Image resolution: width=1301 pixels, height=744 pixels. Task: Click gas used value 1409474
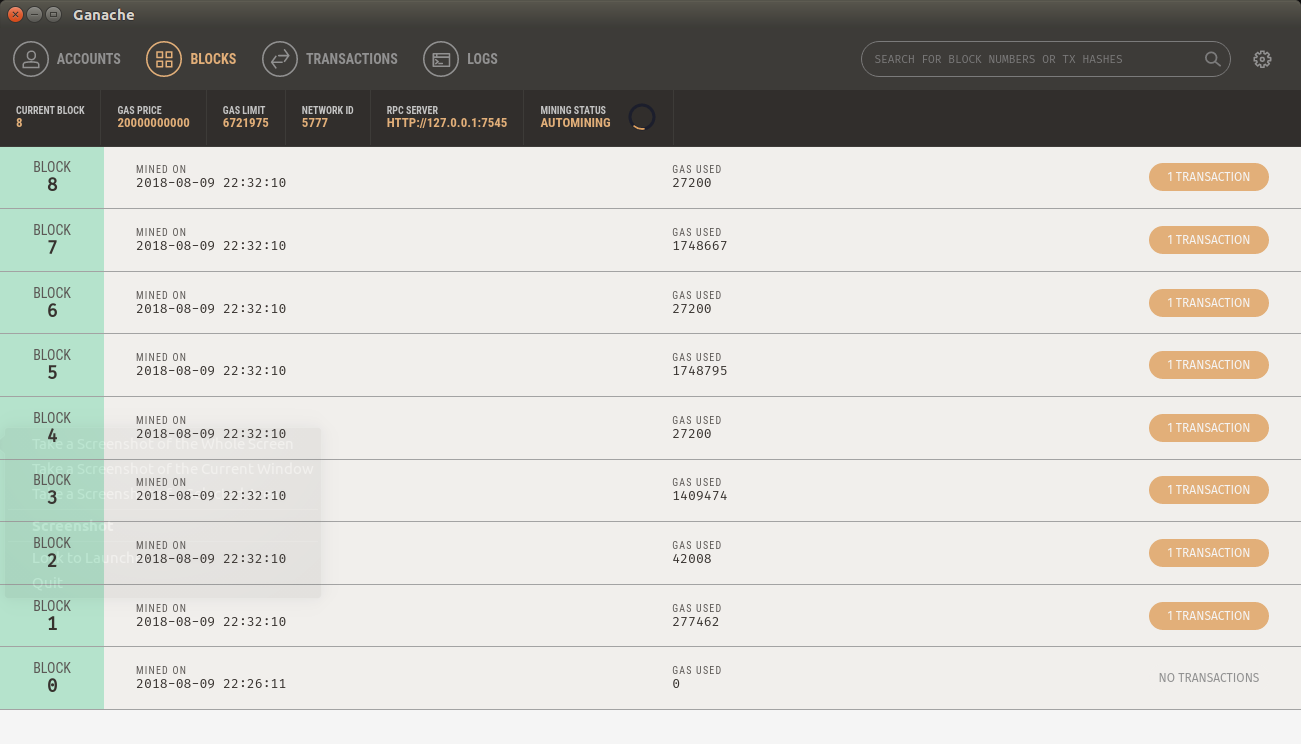[x=700, y=496]
